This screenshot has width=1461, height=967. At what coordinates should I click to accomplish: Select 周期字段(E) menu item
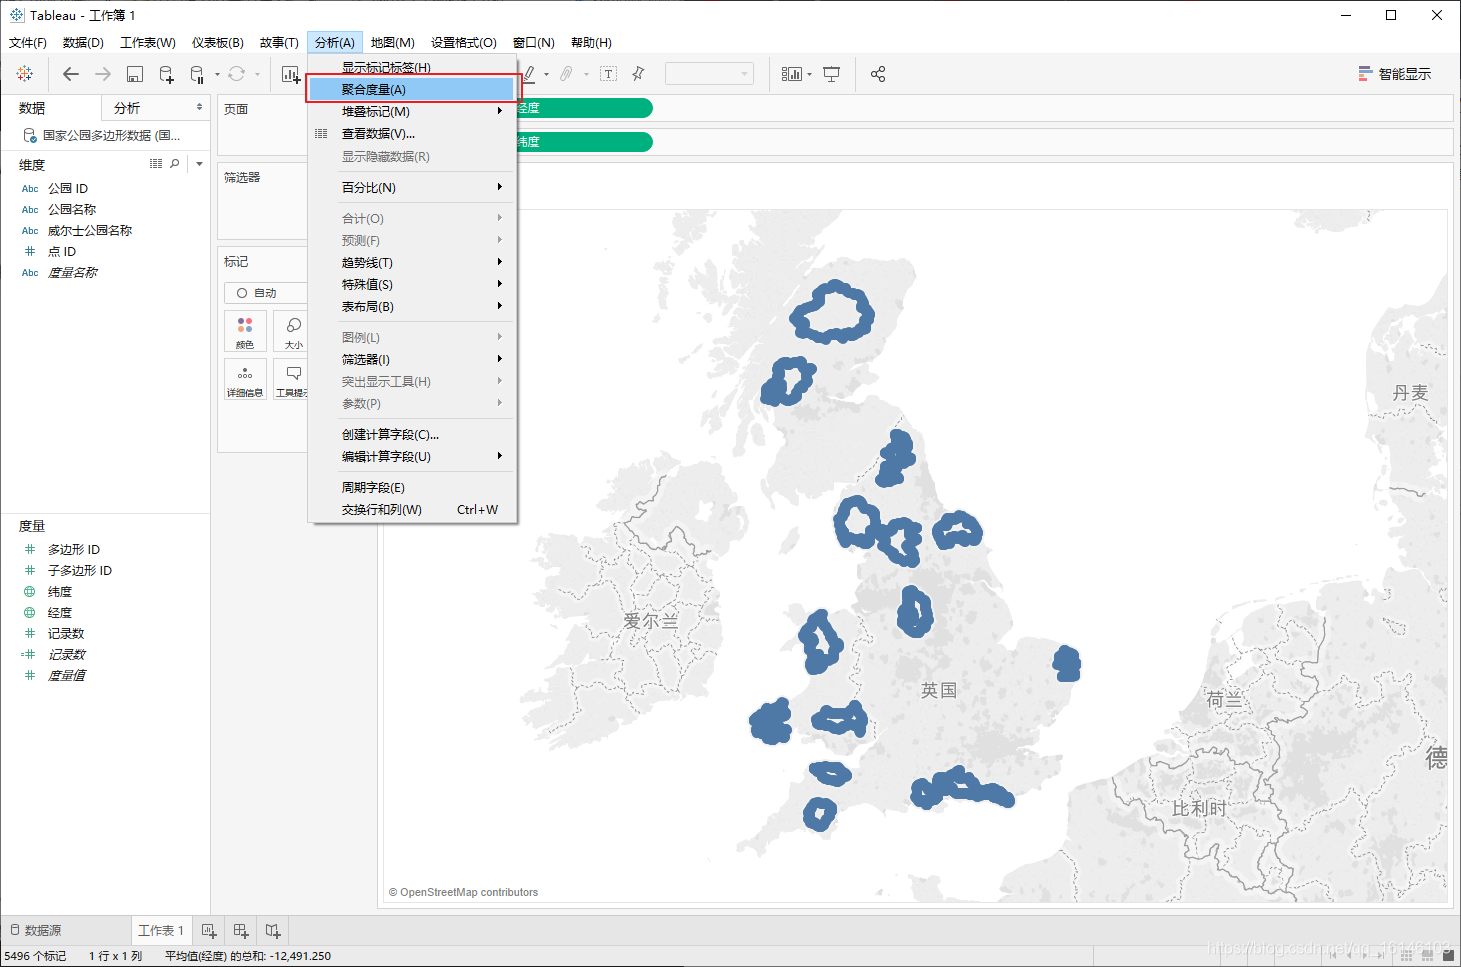point(412,487)
